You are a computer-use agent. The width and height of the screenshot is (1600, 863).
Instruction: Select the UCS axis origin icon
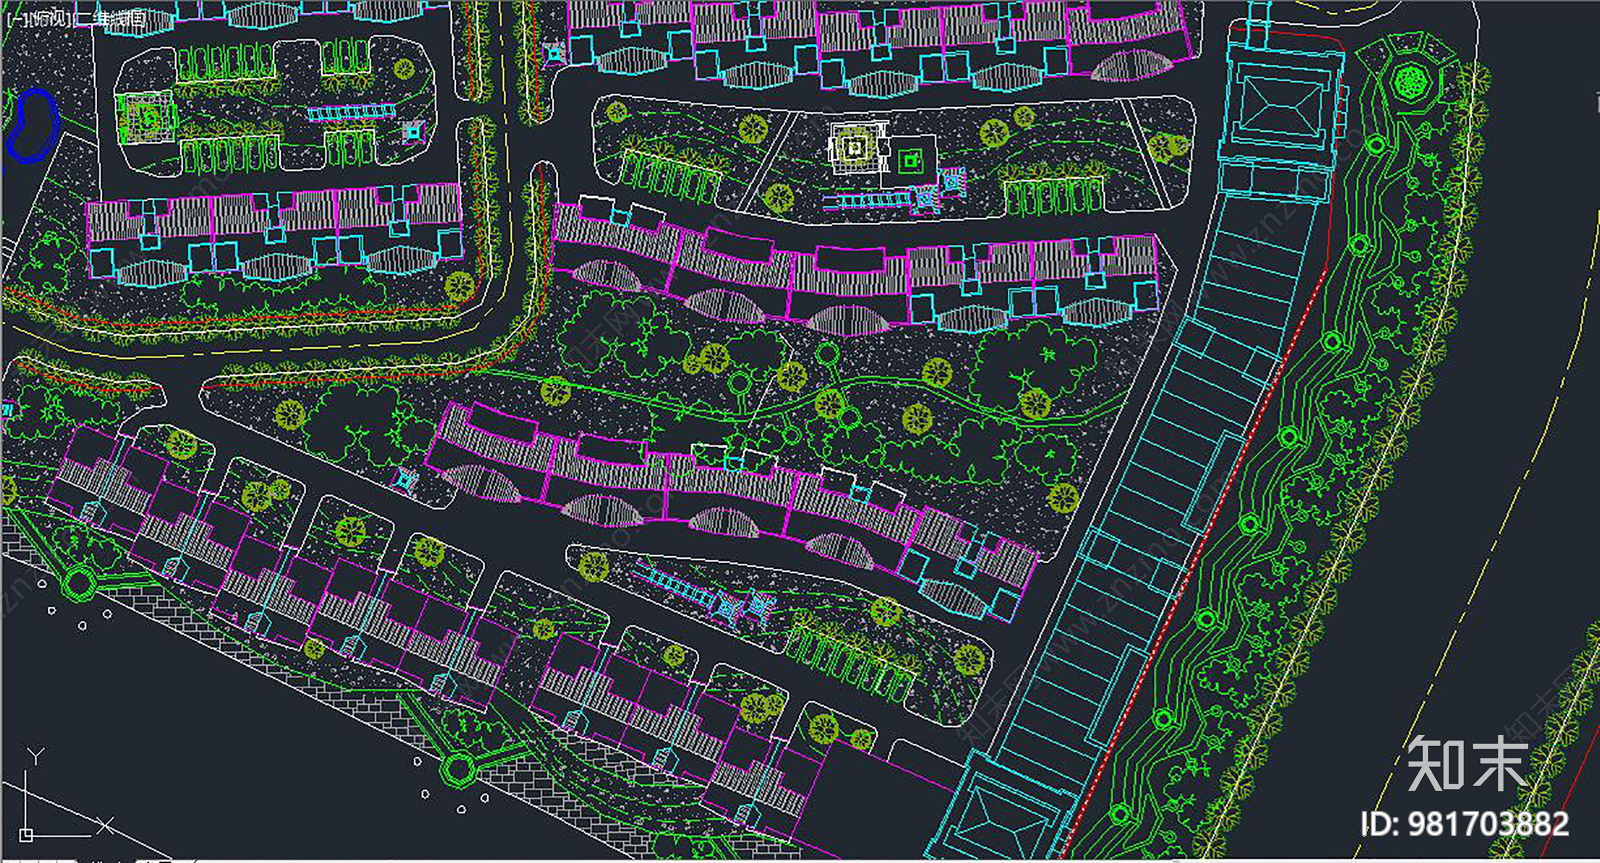tap(27, 833)
